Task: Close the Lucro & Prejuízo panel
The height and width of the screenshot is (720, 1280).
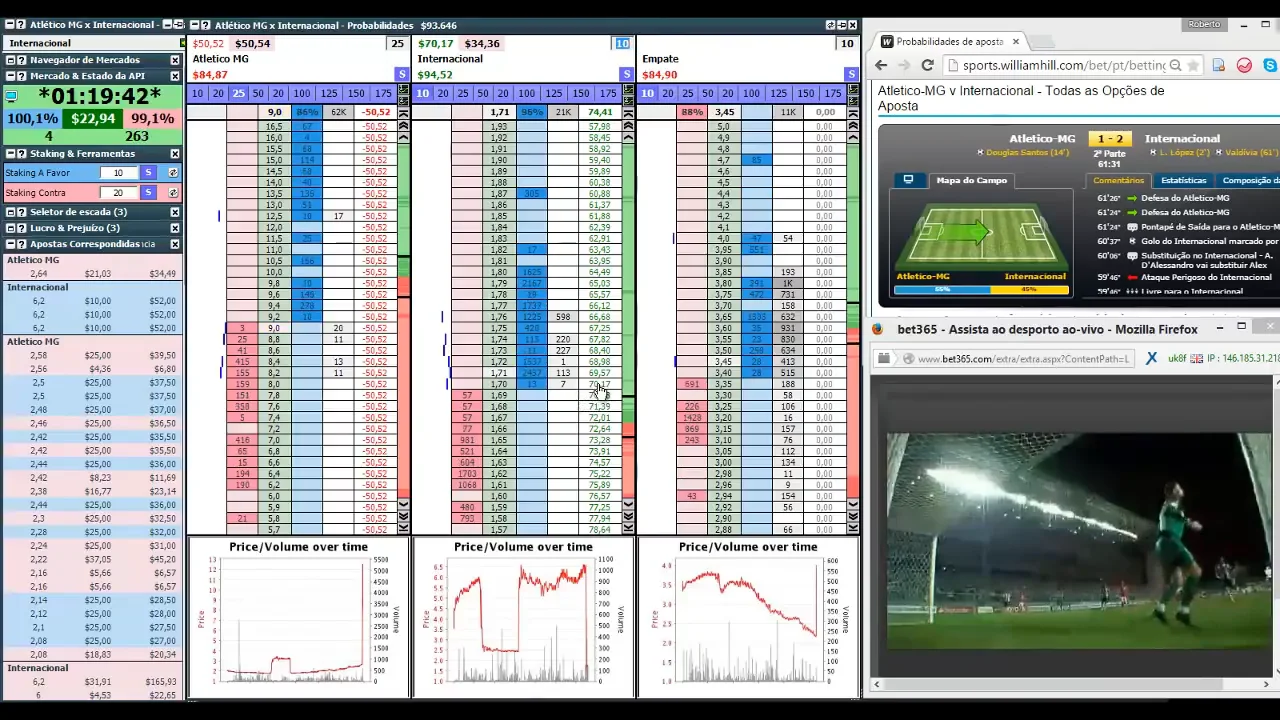Action: [x=175, y=228]
